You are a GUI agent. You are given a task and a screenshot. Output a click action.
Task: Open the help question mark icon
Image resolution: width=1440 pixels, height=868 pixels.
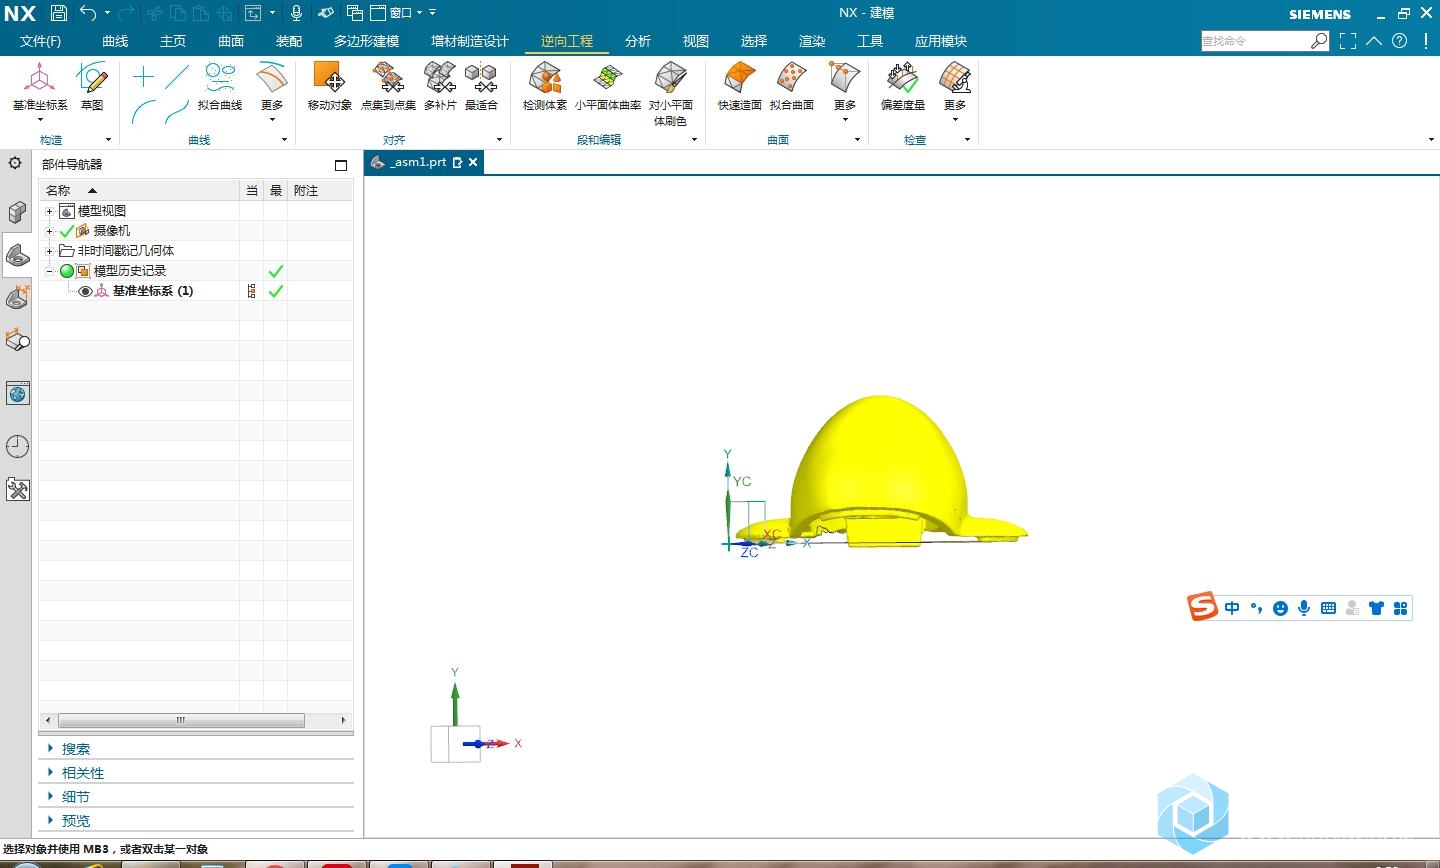pos(1399,41)
